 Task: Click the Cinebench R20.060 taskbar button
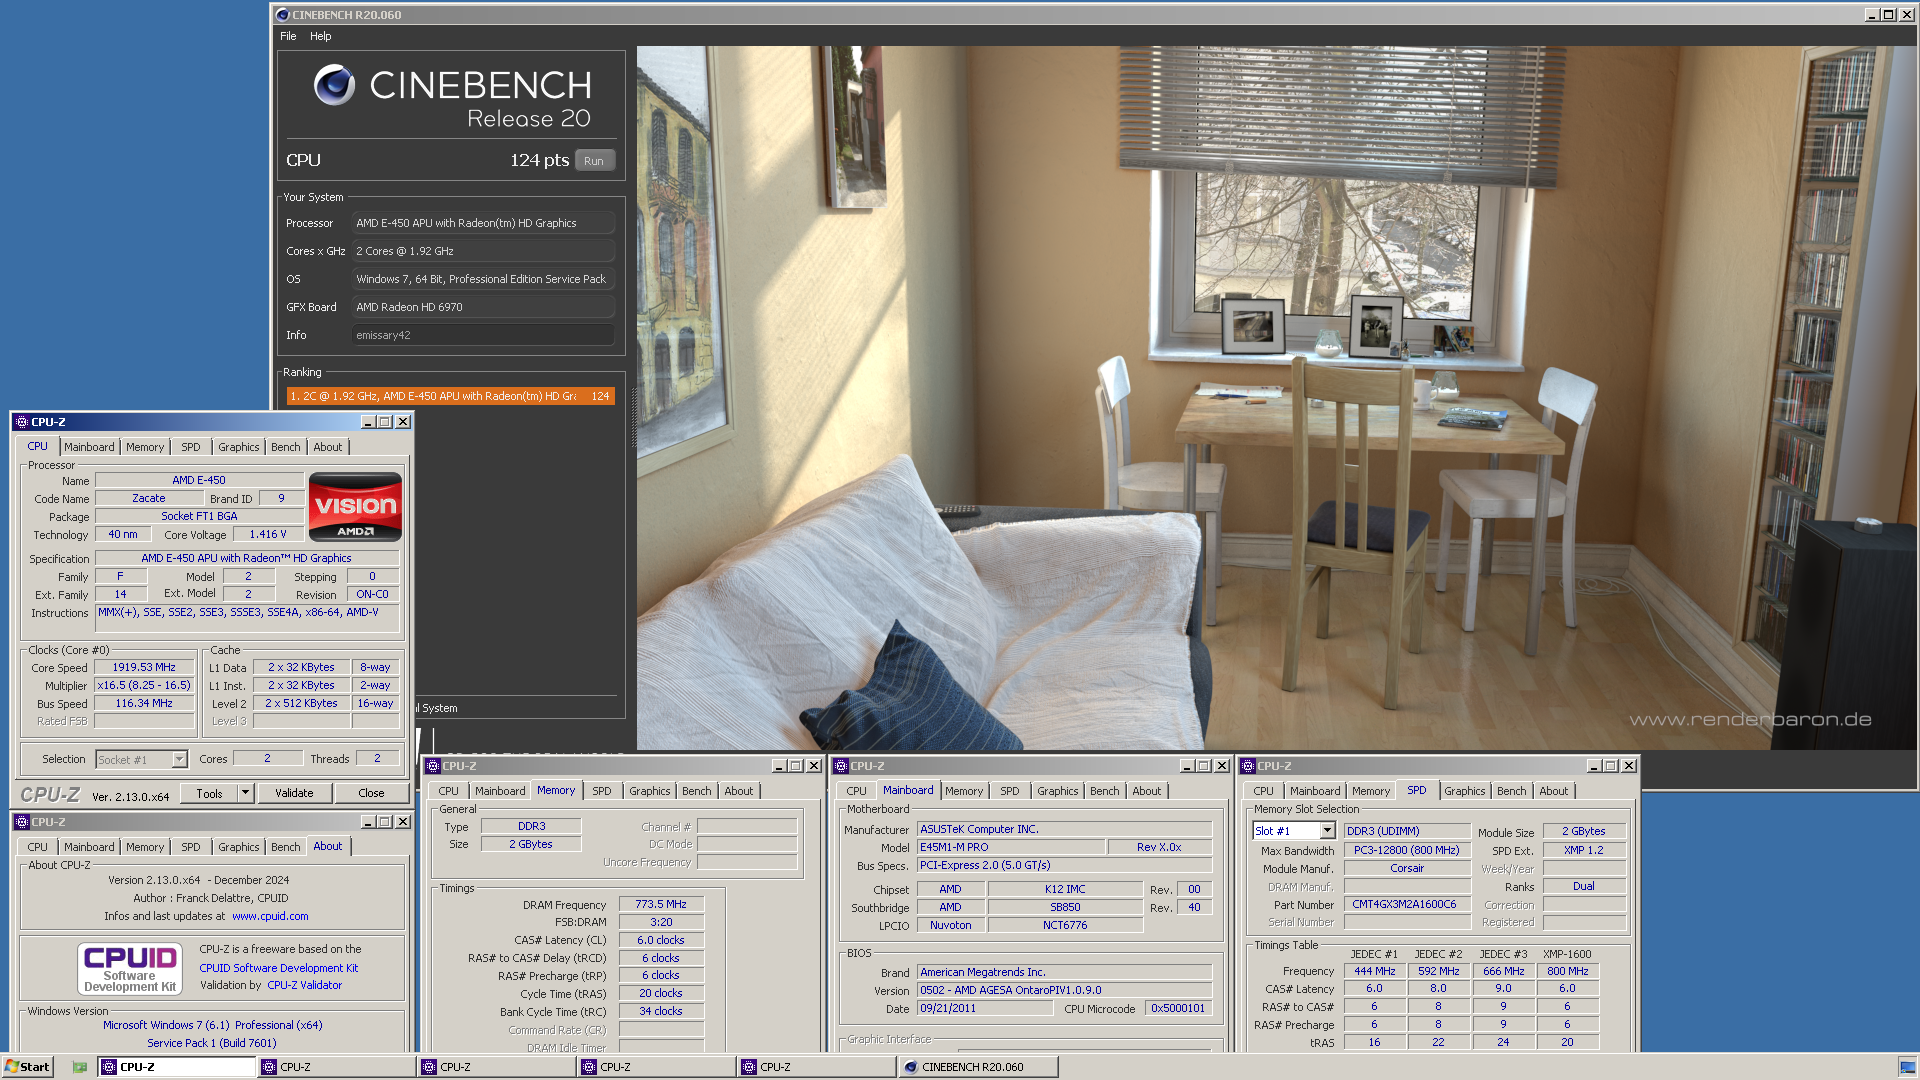pos(978,1067)
